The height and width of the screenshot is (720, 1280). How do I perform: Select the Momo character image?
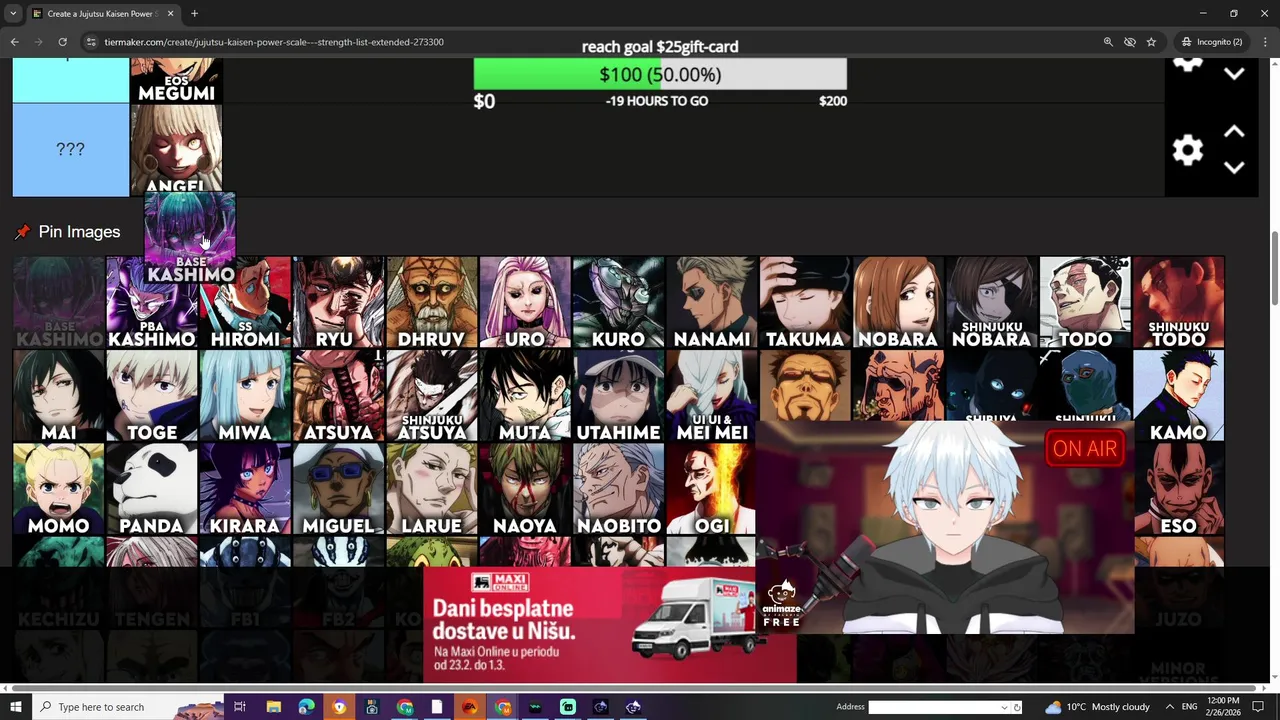[59, 489]
